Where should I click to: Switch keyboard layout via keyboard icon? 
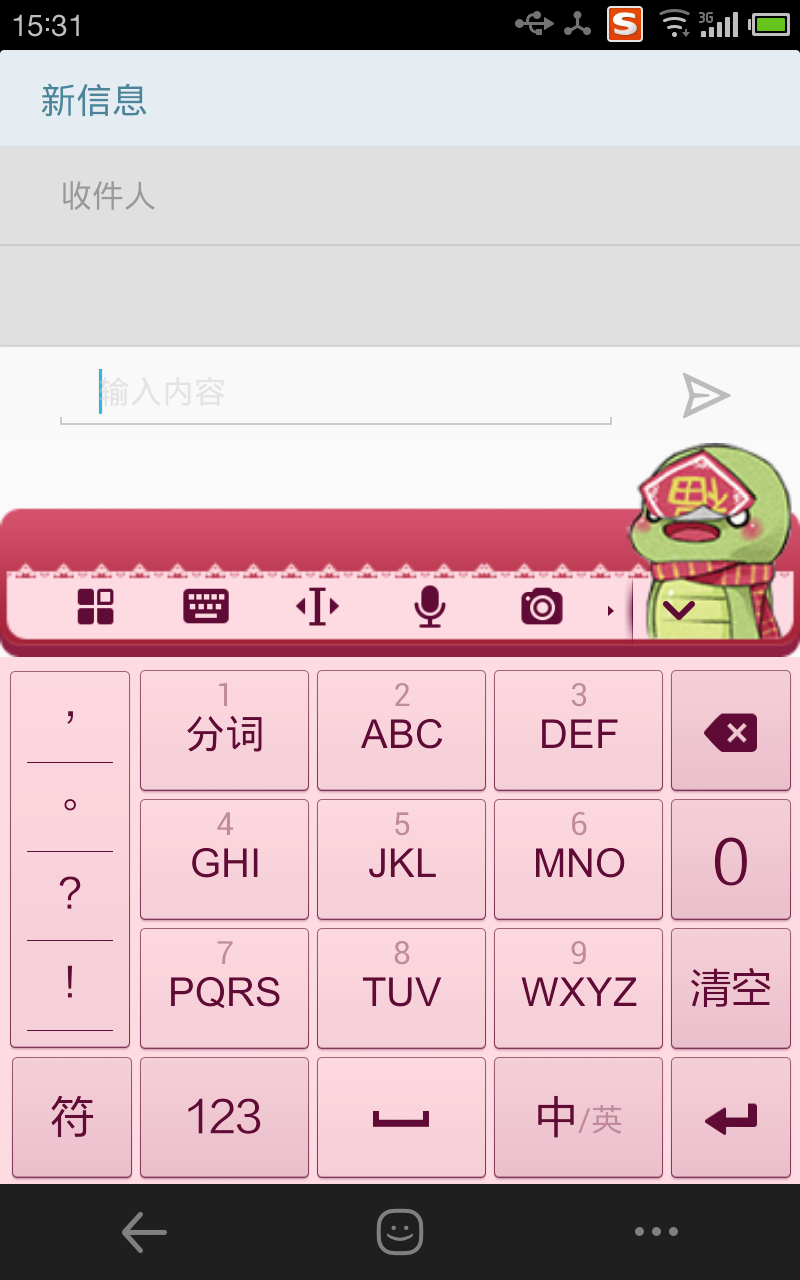(x=206, y=606)
